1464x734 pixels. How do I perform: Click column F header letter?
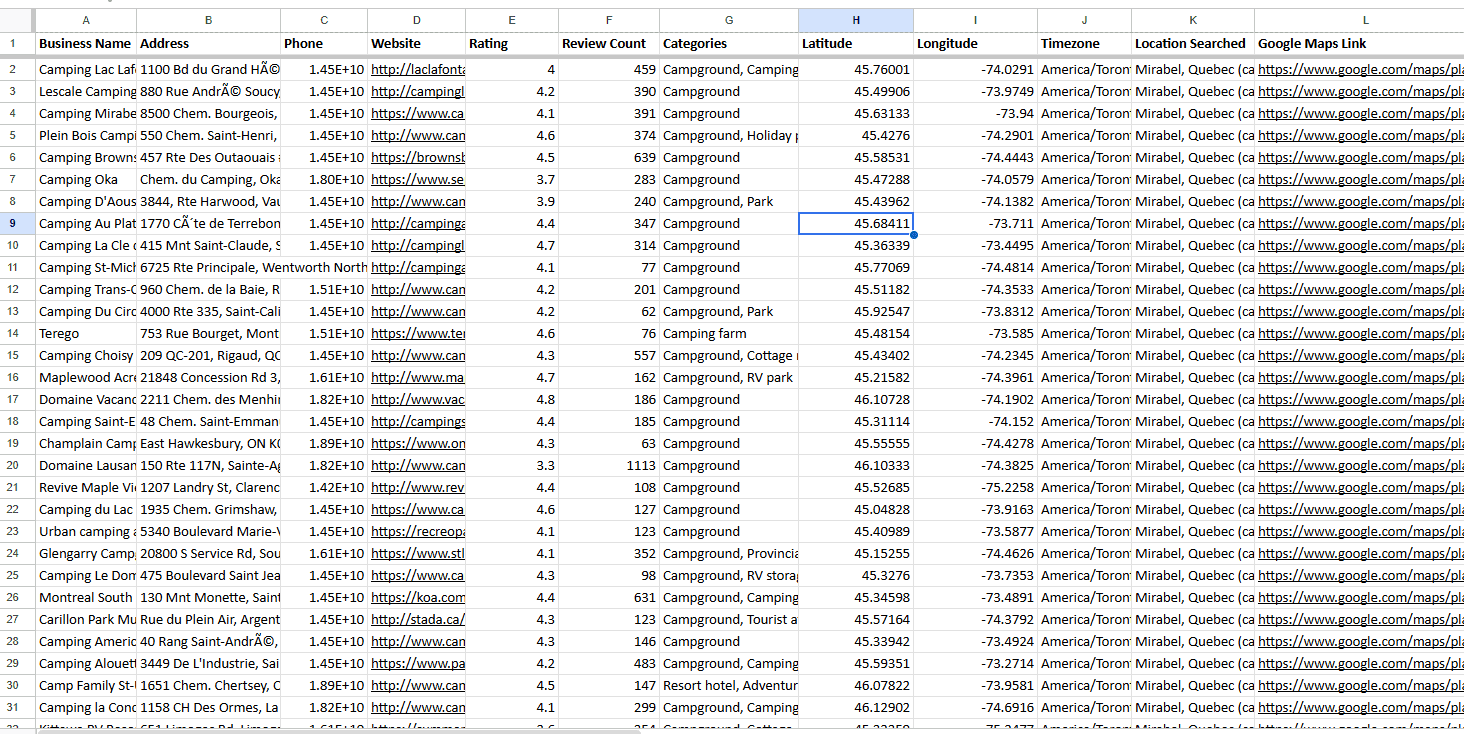[609, 20]
